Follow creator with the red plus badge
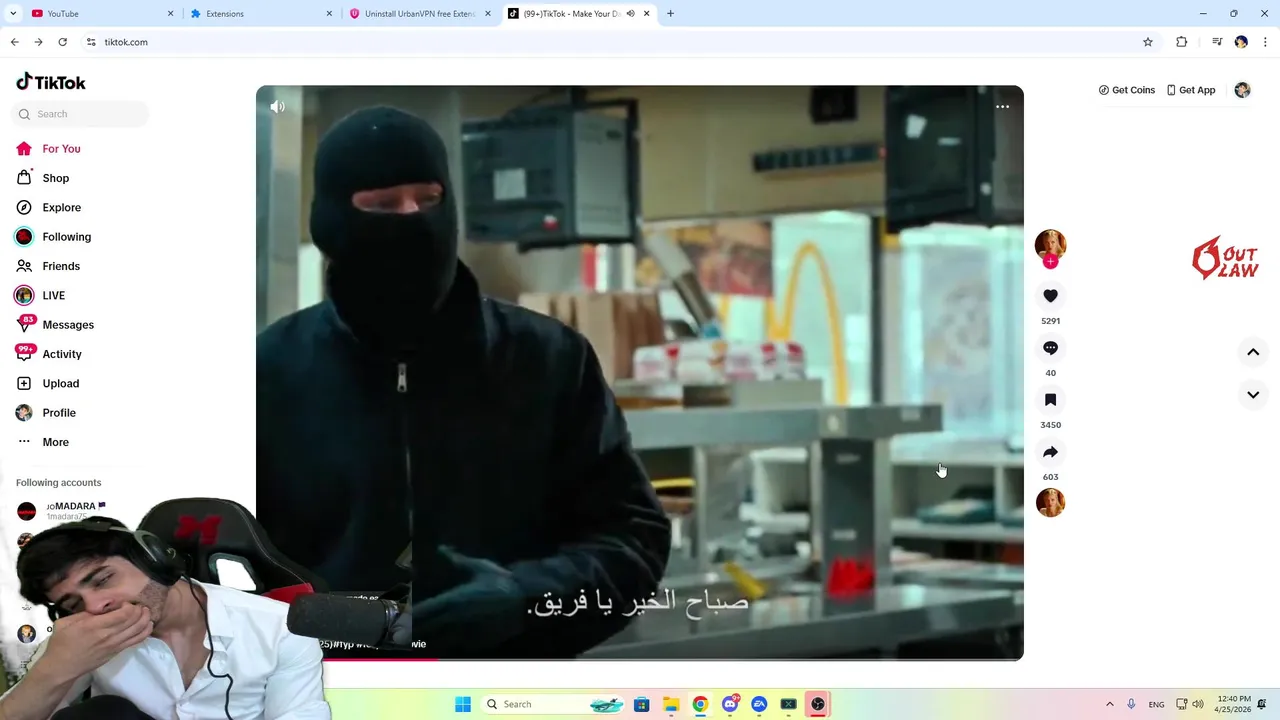 [1050, 262]
